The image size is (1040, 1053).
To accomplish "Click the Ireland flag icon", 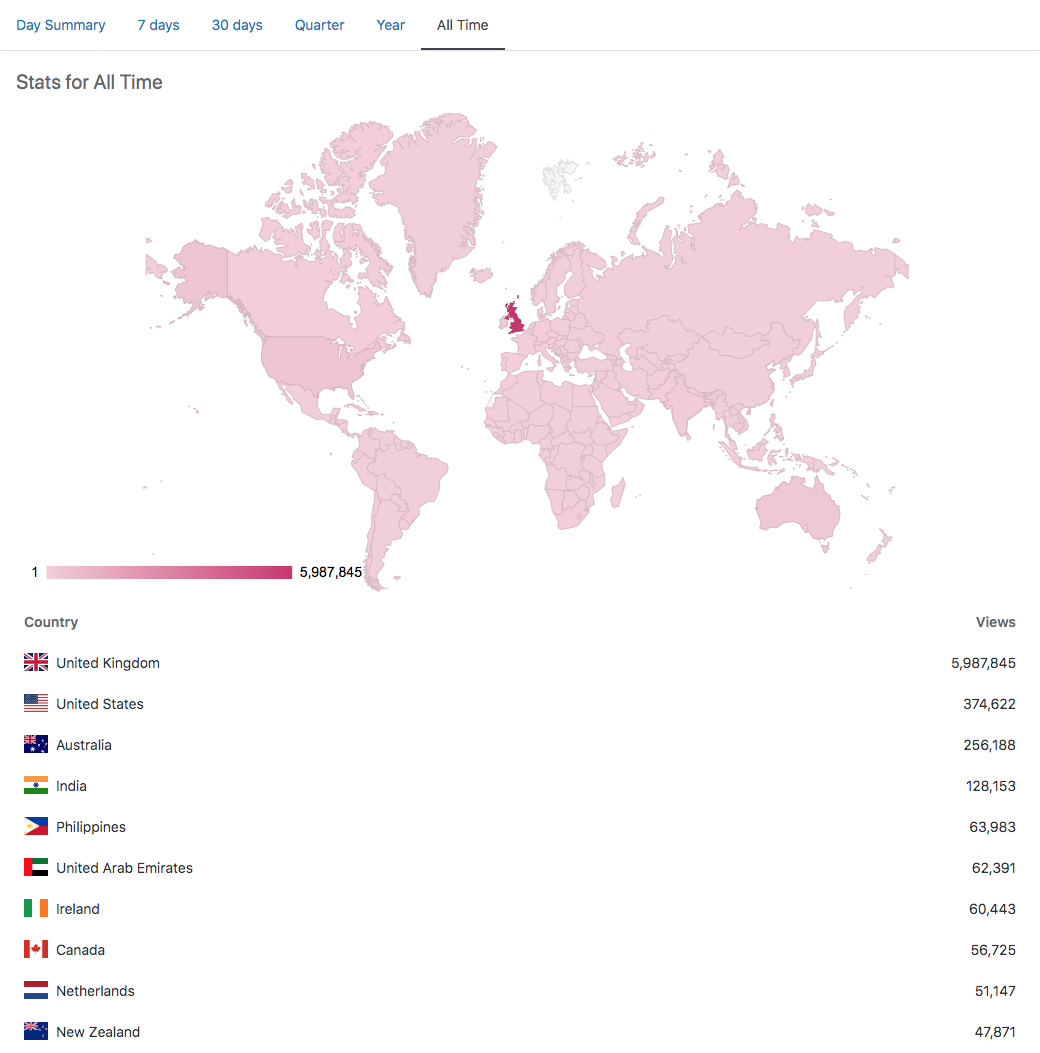I will [36, 908].
